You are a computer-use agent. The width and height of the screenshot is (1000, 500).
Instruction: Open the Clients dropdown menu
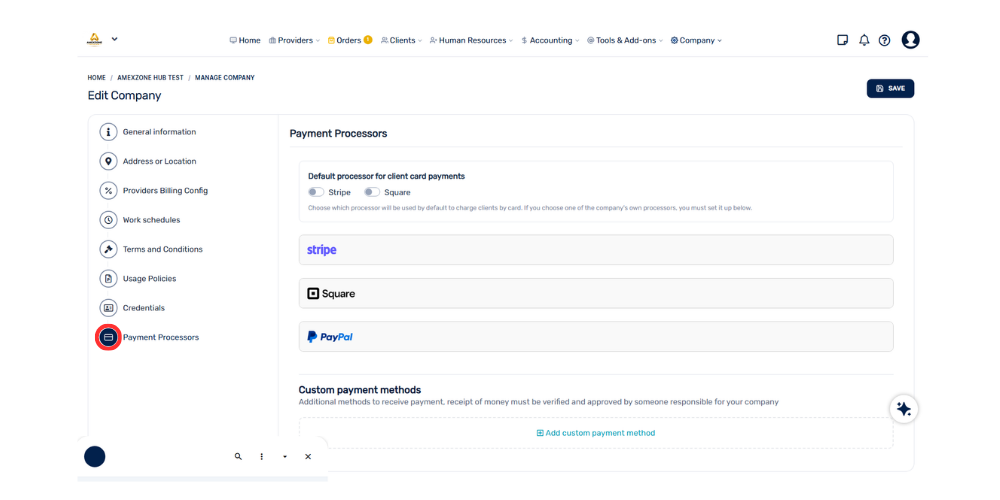[x=402, y=40]
